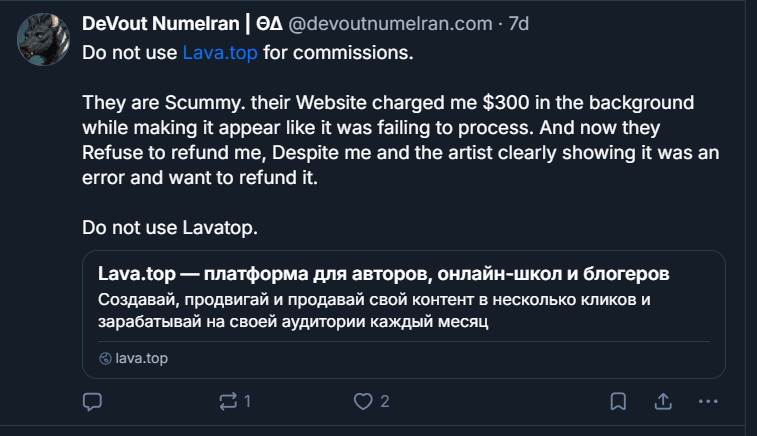Follow the blue Lava.top inline link
Viewport: 757px width, 436px height.
tap(220, 52)
